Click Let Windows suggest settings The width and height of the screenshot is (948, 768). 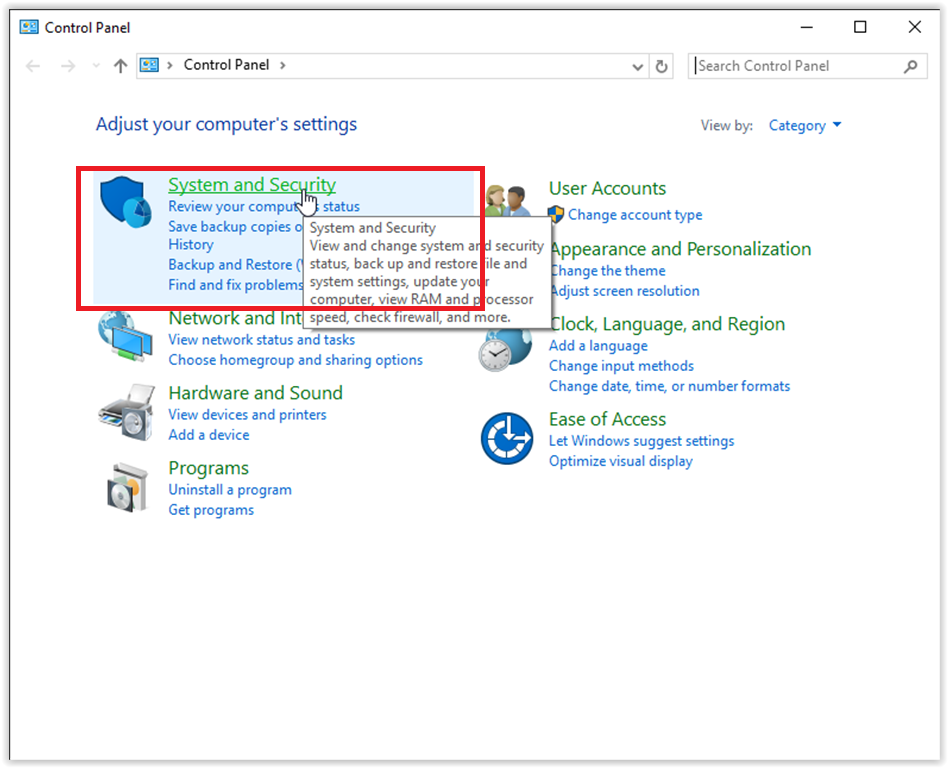(x=641, y=441)
